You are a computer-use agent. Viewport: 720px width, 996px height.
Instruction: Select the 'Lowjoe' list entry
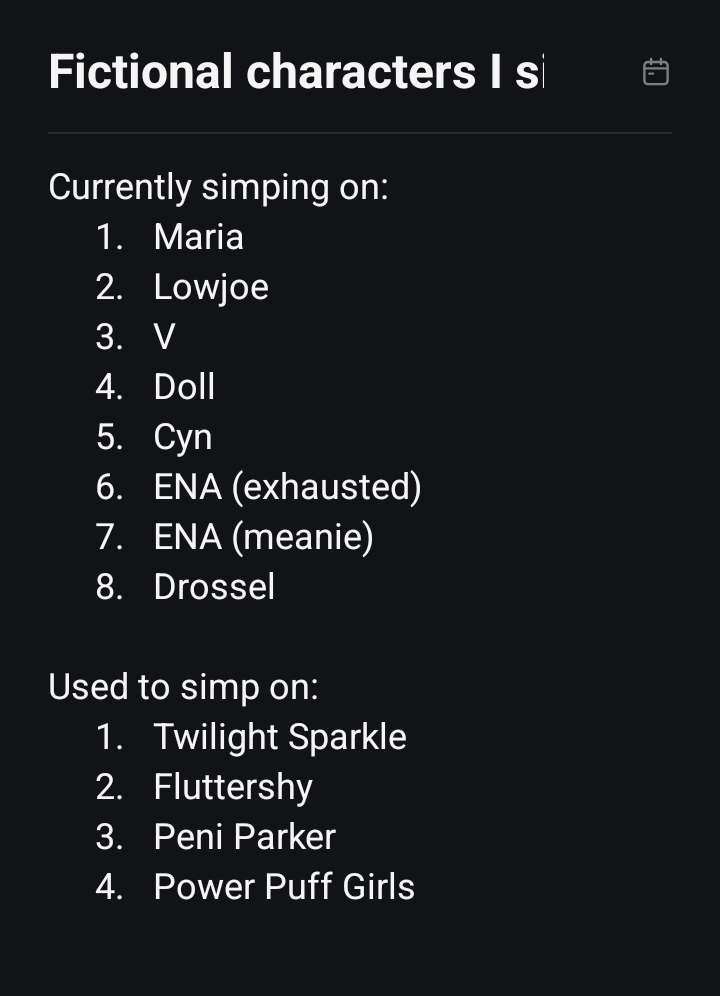click(211, 288)
